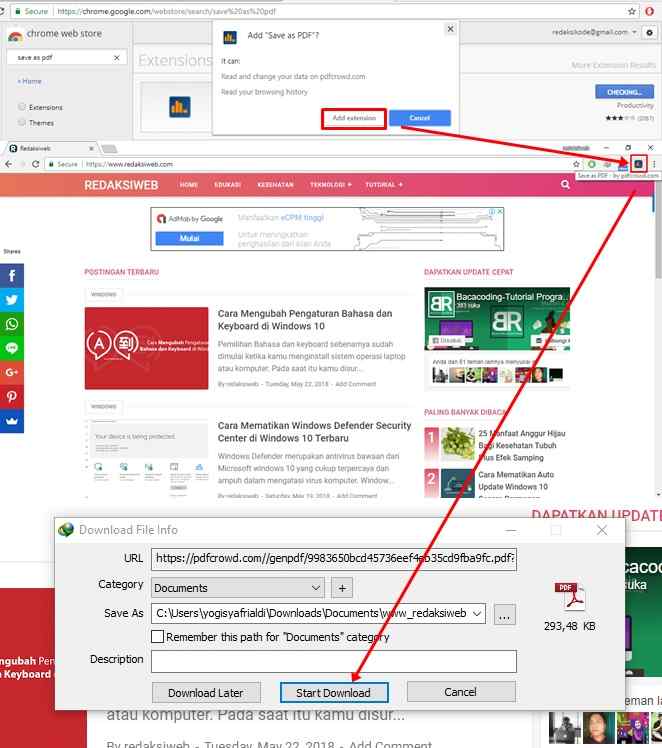Viewport: 662px width, 748px height.
Task: Open the KESEHATAN menu item
Action: pyautogui.click(x=275, y=185)
